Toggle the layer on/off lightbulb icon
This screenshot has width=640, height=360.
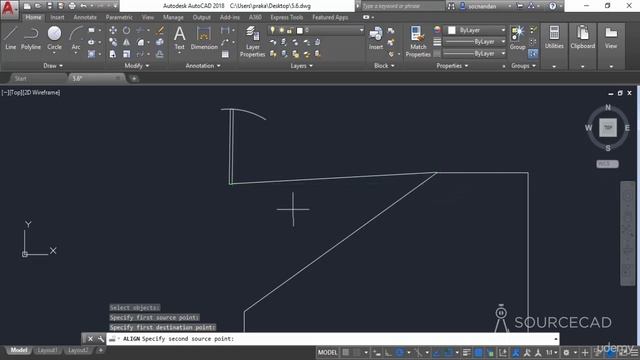(x=273, y=30)
